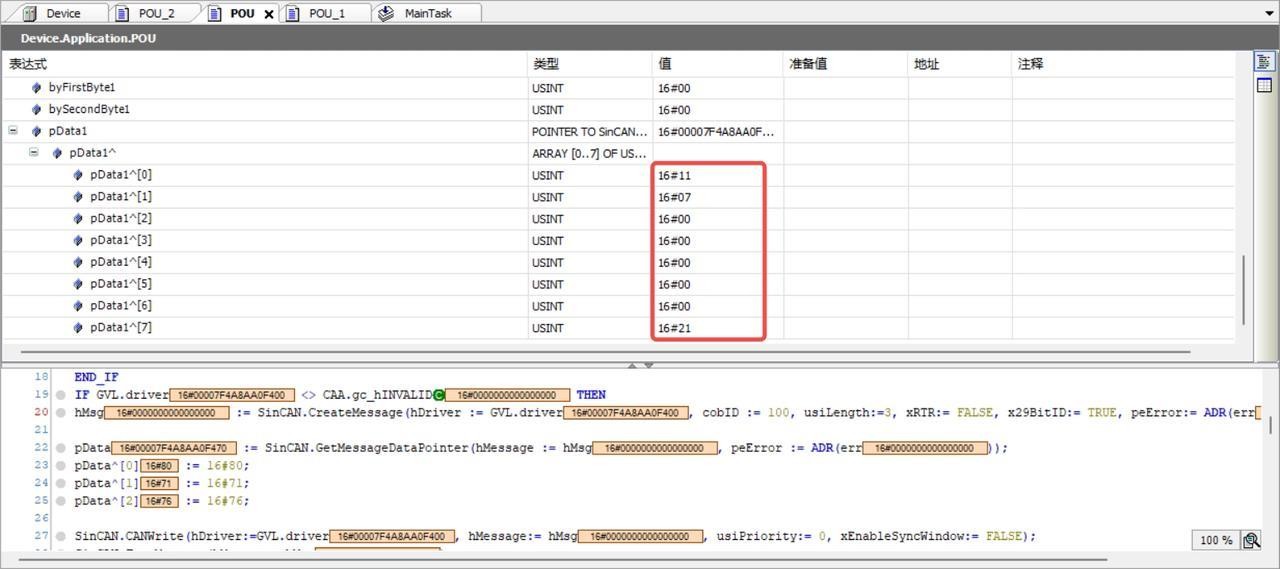The image size is (1280, 569).
Task: Click the 100 % zoom level button
Action: point(1215,540)
